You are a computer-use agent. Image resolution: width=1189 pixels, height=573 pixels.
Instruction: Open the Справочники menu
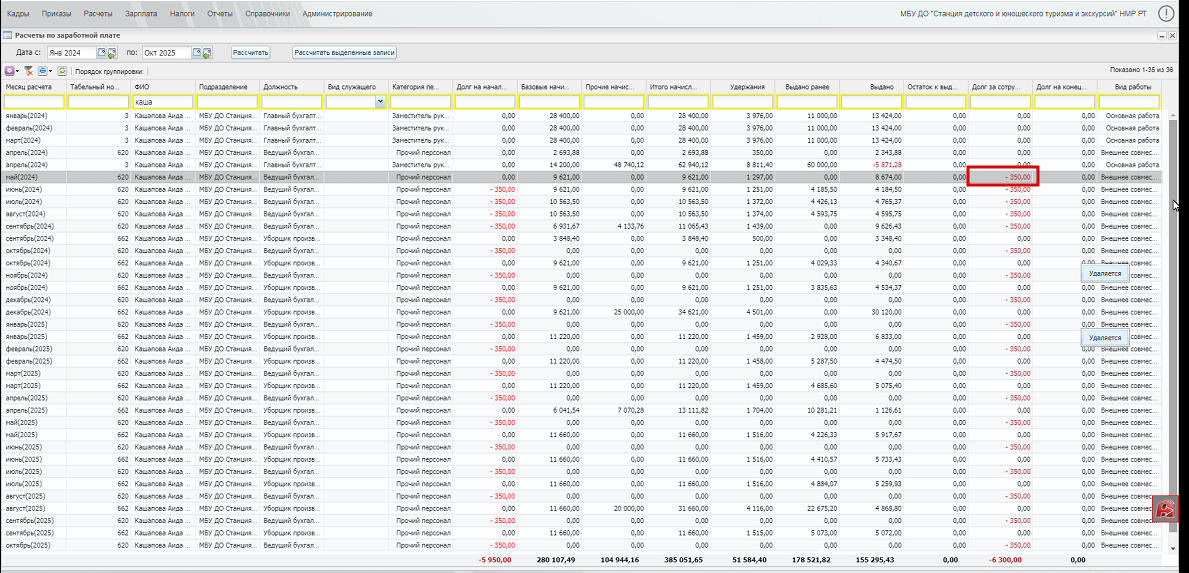pyautogui.click(x=267, y=14)
